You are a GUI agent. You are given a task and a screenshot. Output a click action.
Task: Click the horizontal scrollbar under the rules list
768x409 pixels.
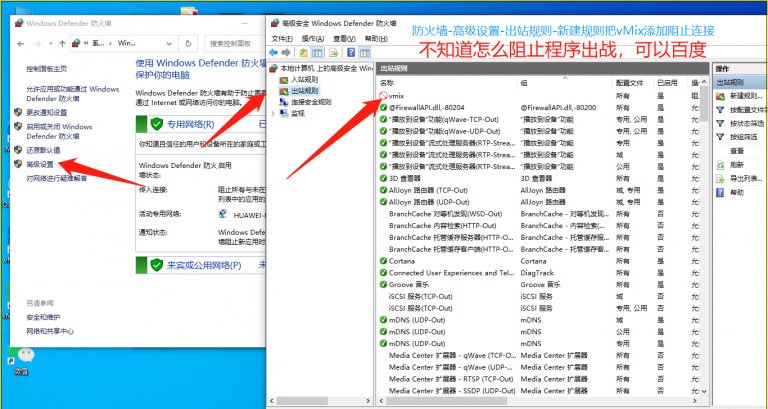(538, 401)
